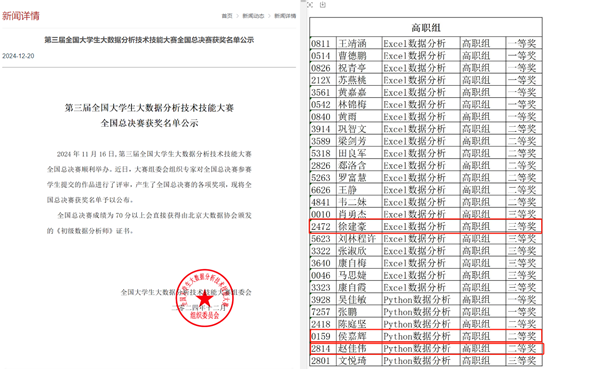Image resolution: width=600 pixels, height=369 pixels.
Task: Click the ID cell 212X
Action: [323, 80]
